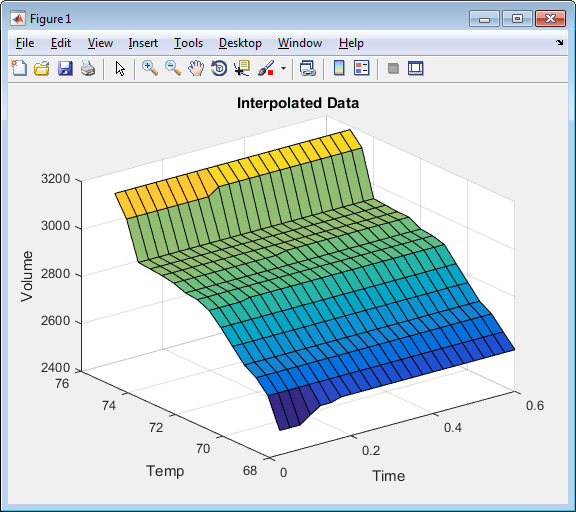Viewport: 576px width, 512px height.
Task: Open the File menu
Action: tap(25, 43)
